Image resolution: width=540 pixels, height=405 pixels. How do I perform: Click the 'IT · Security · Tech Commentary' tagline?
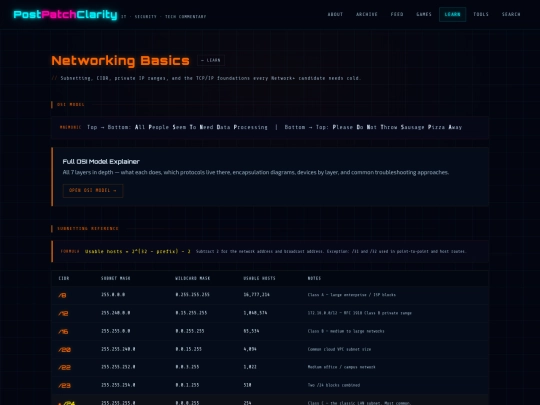click(163, 17)
